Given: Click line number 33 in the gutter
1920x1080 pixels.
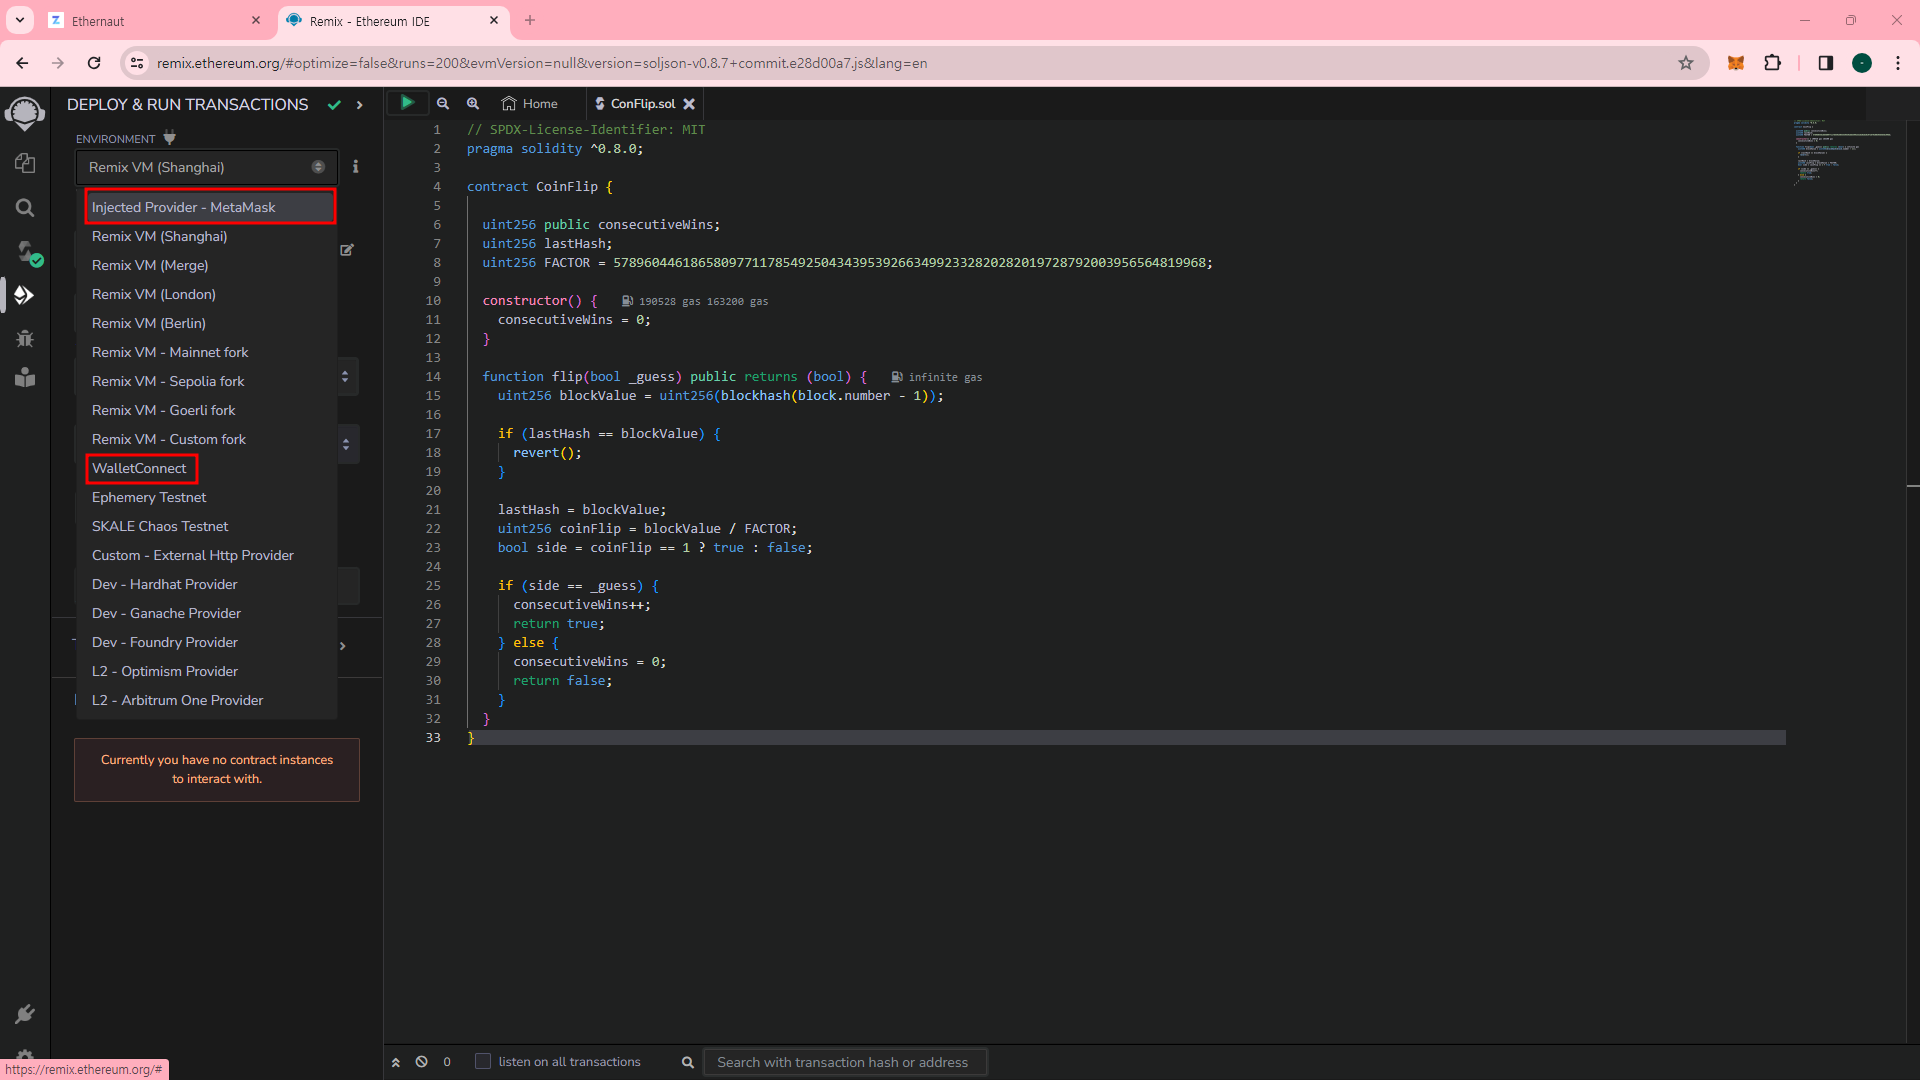Looking at the screenshot, I should [x=433, y=738].
